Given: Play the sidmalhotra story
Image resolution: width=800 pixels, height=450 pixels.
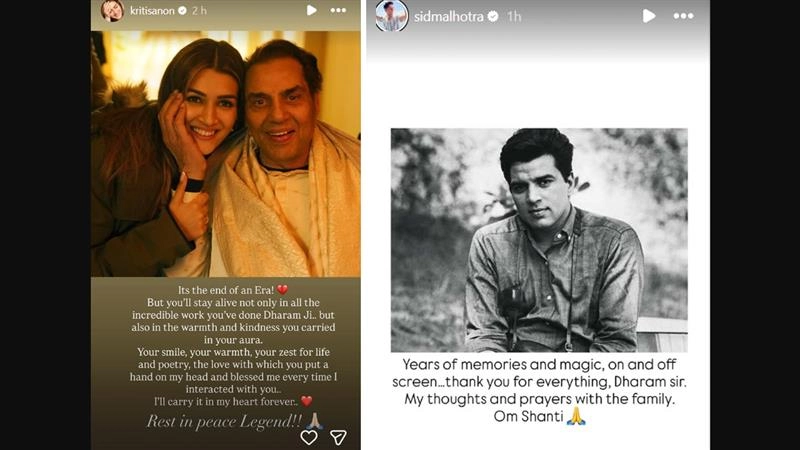Looking at the screenshot, I should point(648,16).
